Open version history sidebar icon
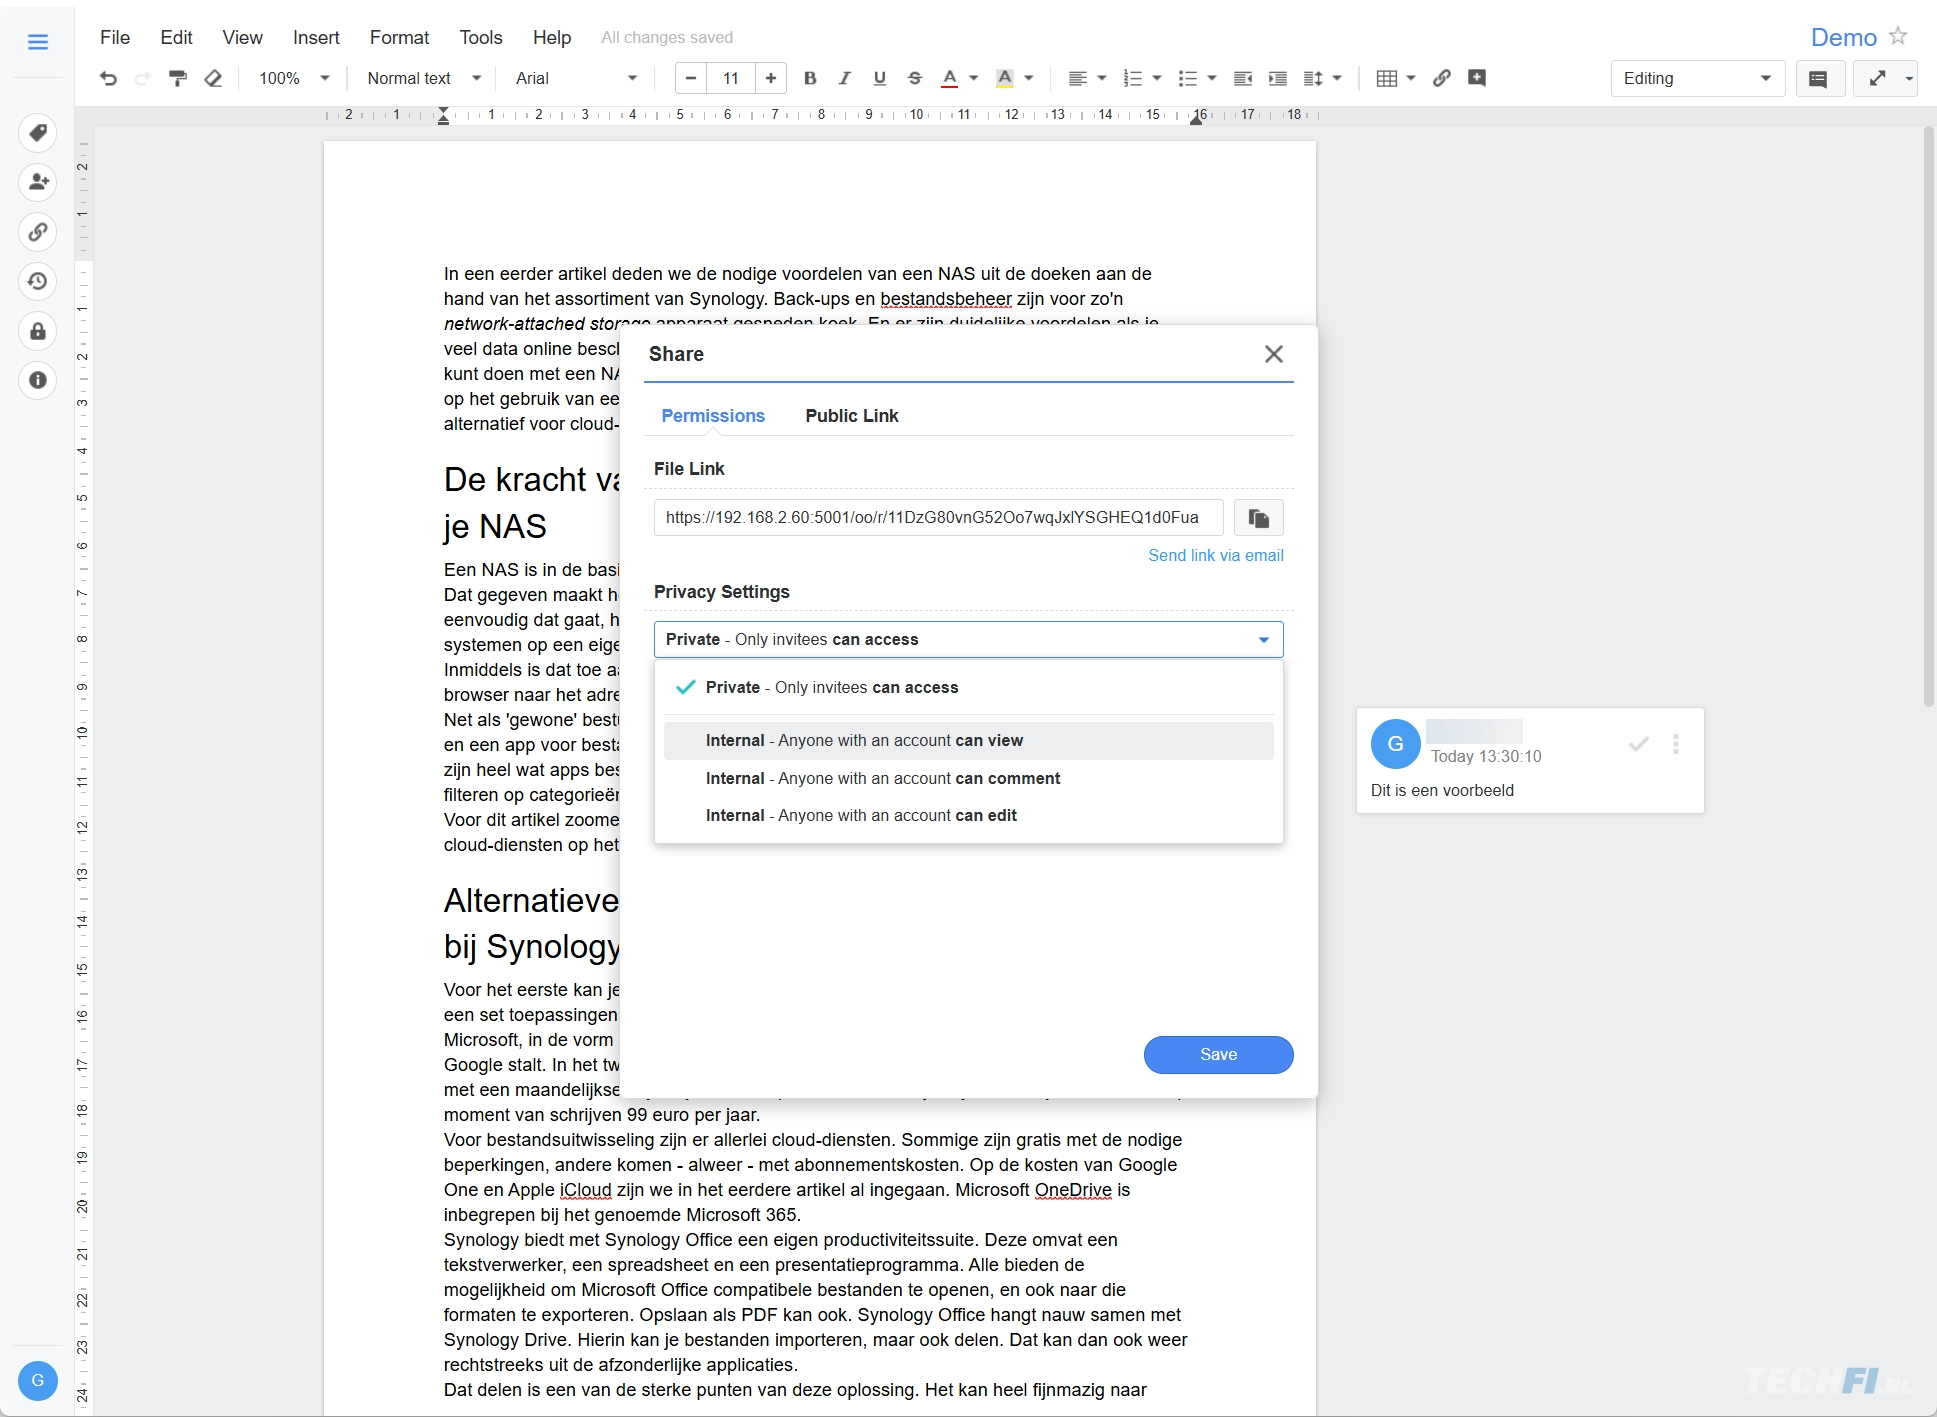 (x=38, y=281)
